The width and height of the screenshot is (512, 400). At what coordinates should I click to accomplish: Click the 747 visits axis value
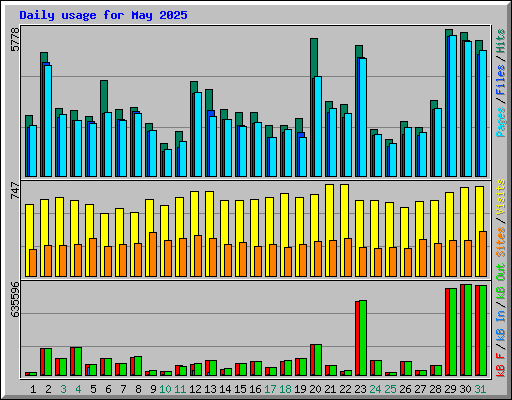pos(15,190)
